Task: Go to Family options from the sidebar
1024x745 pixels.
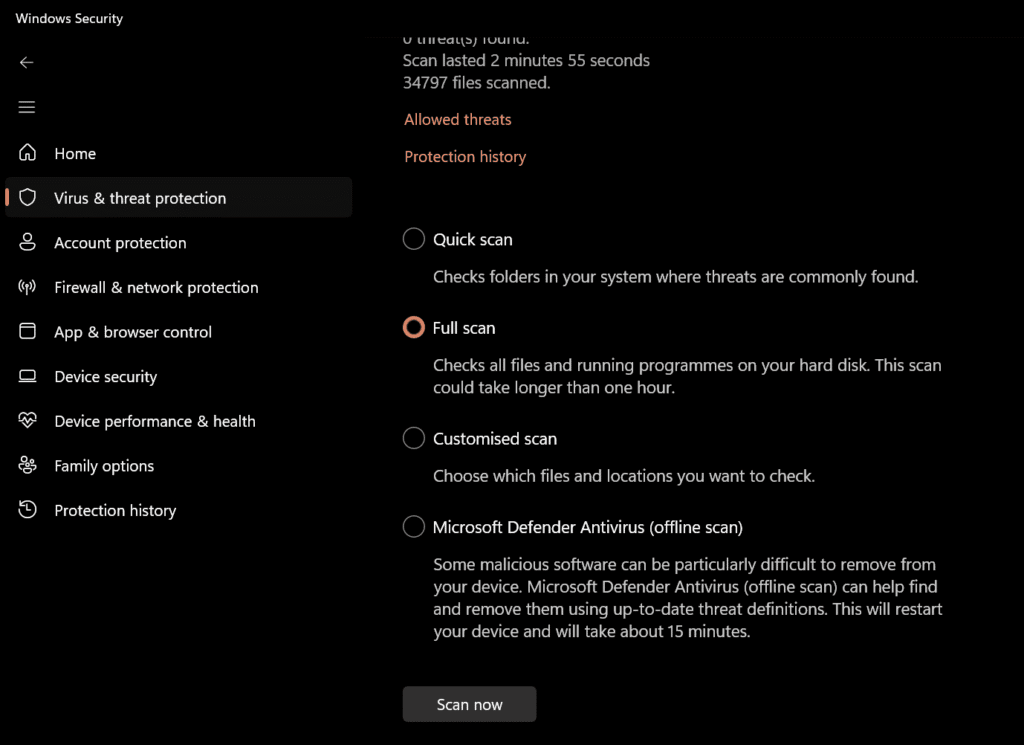Action: pyautogui.click(x=104, y=465)
